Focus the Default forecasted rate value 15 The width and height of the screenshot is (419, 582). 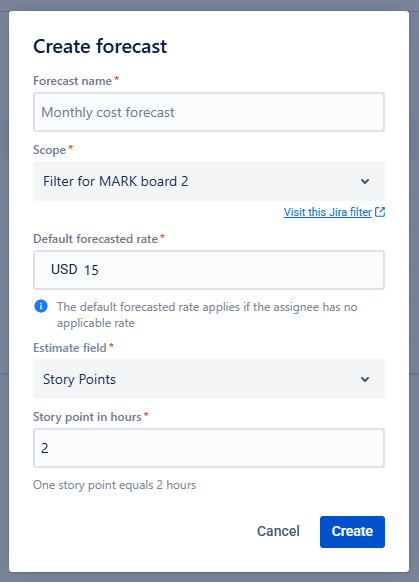91,270
